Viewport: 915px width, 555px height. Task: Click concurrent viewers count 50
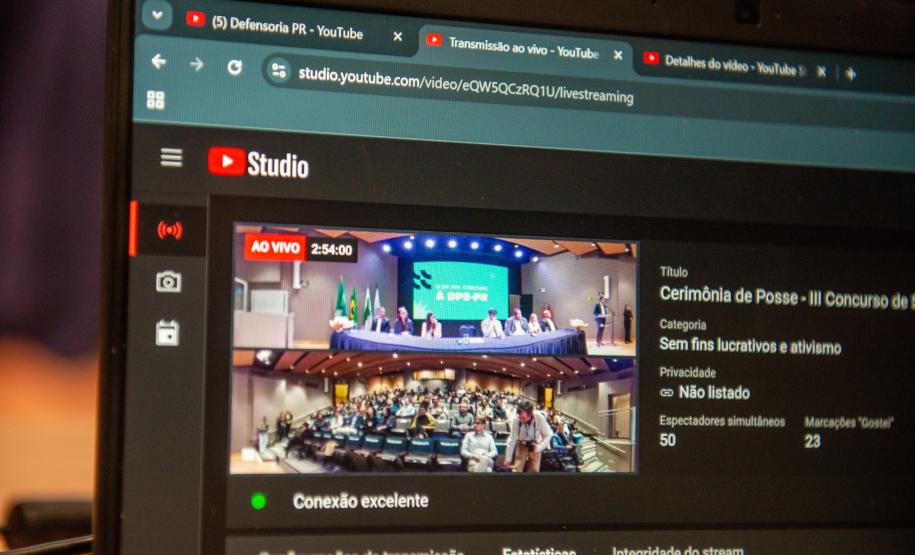coord(668,439)
